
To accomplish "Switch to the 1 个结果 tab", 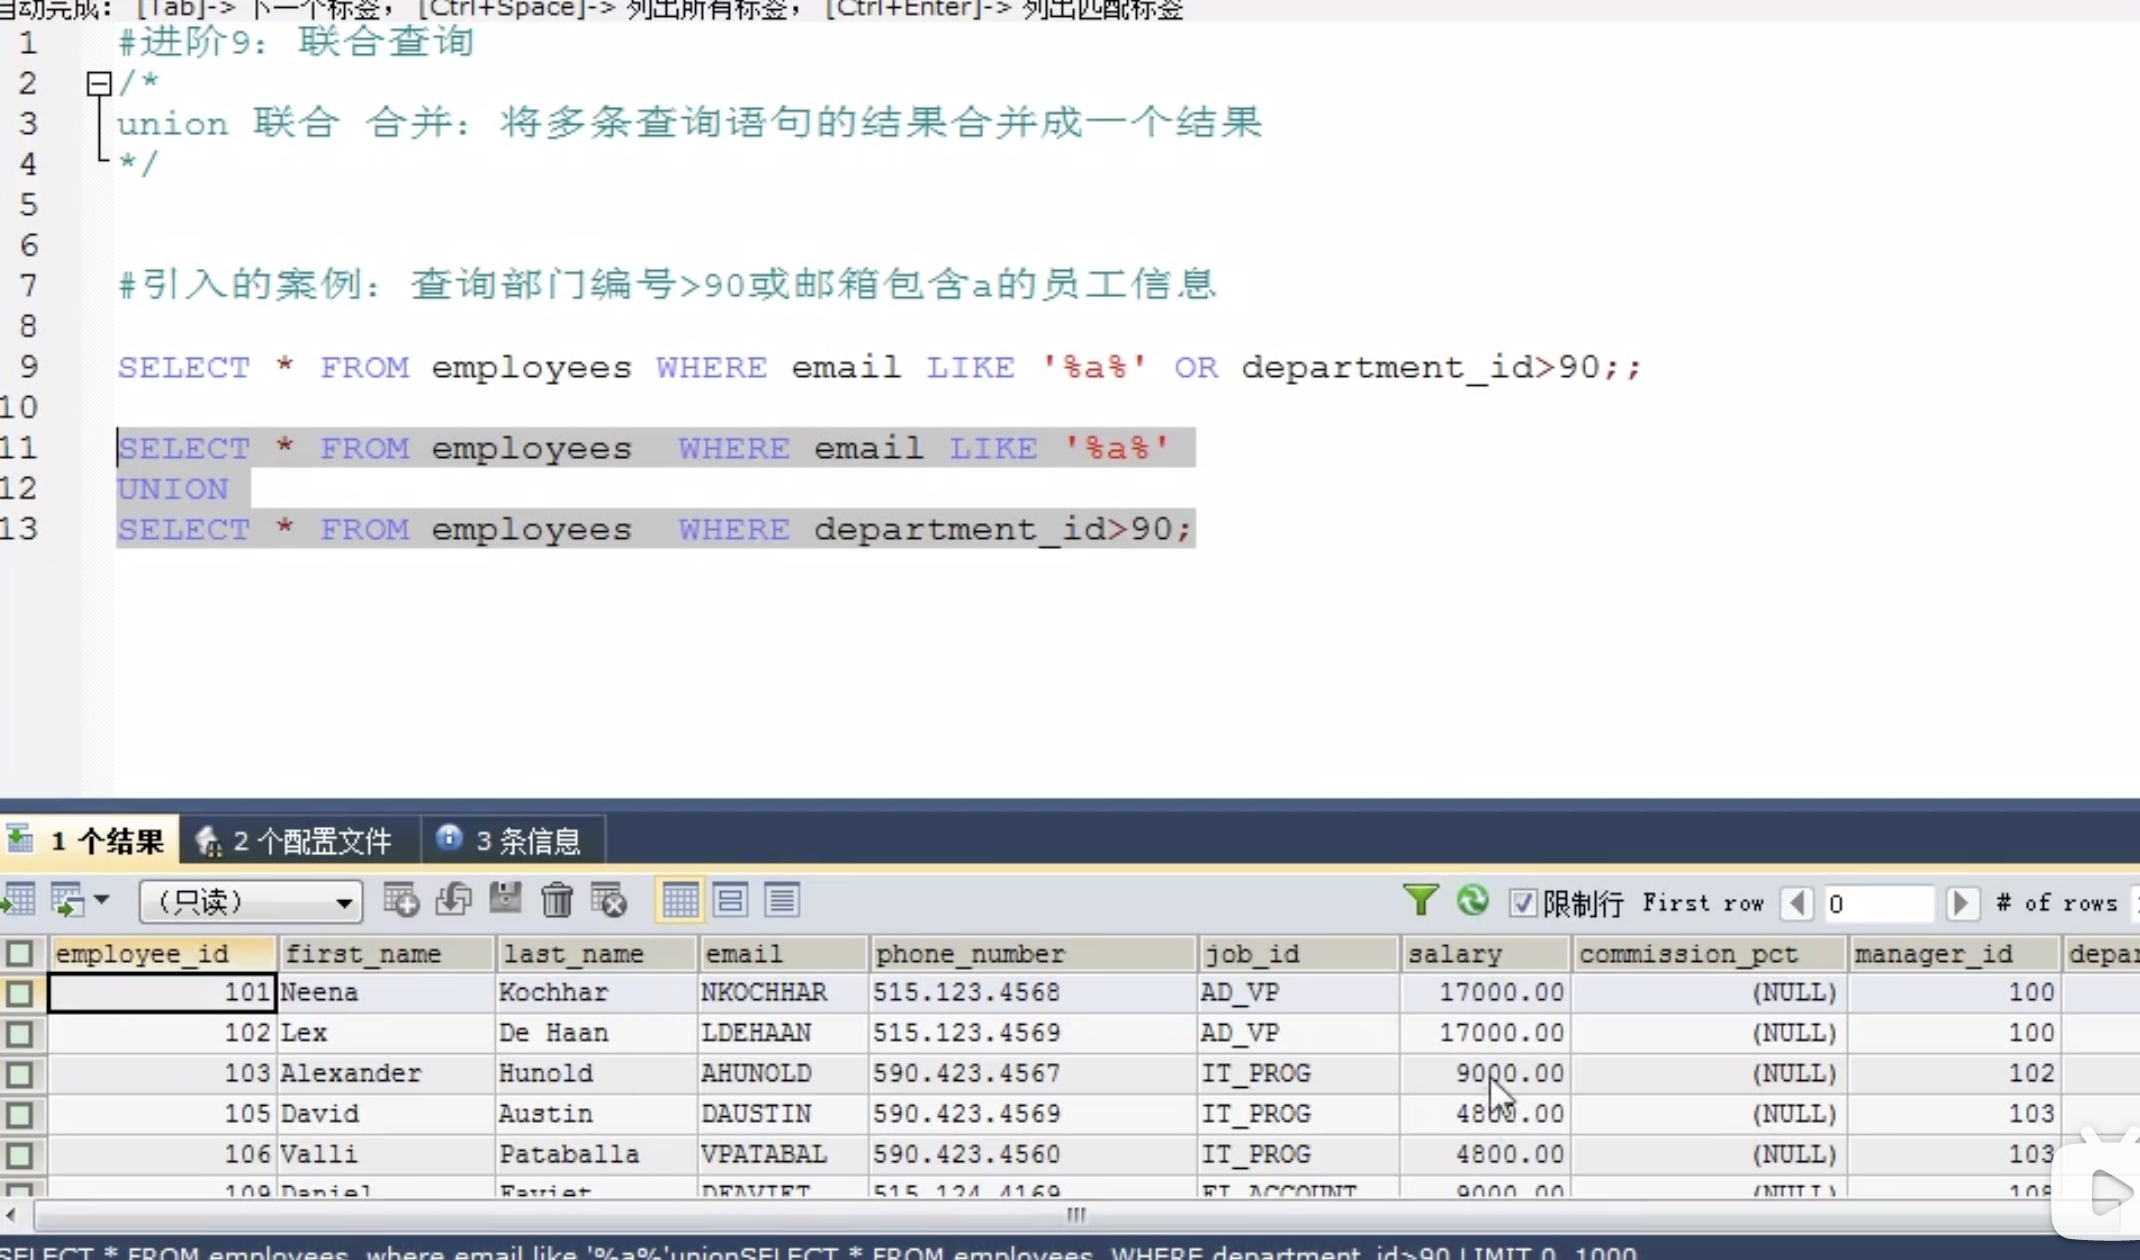I will (x=90, y=840).
